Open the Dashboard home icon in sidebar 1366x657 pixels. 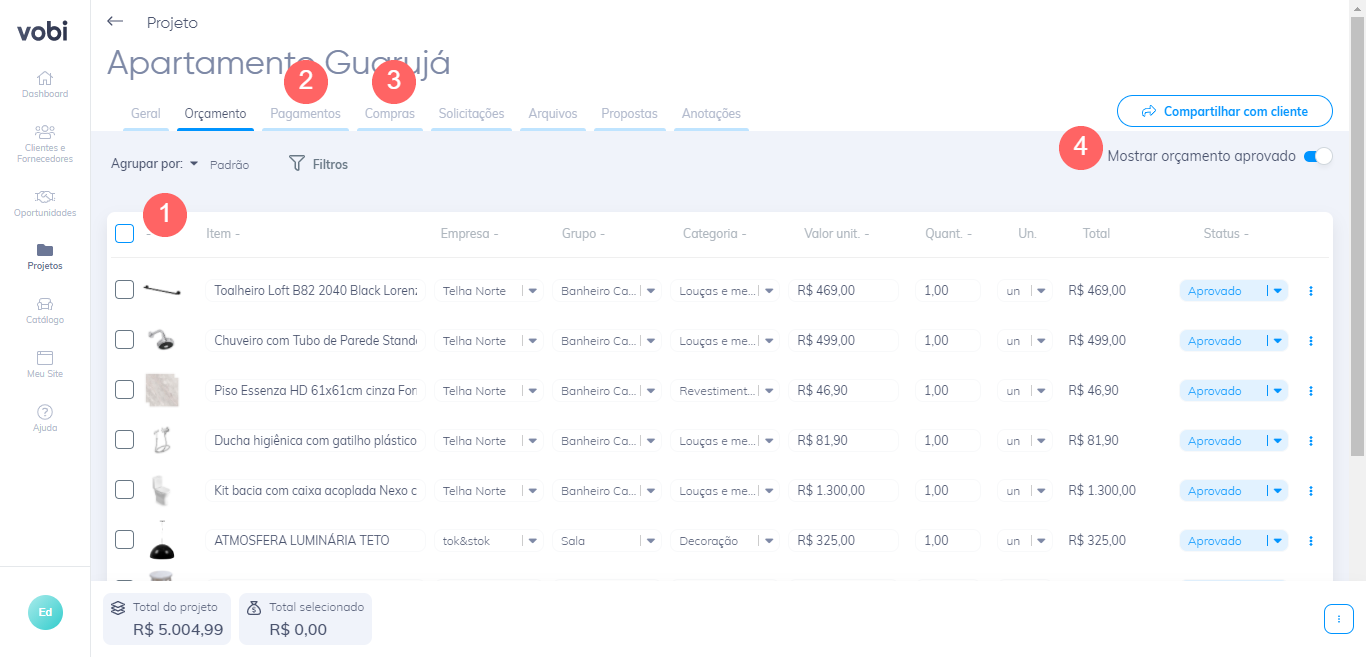tap(45, 77)
